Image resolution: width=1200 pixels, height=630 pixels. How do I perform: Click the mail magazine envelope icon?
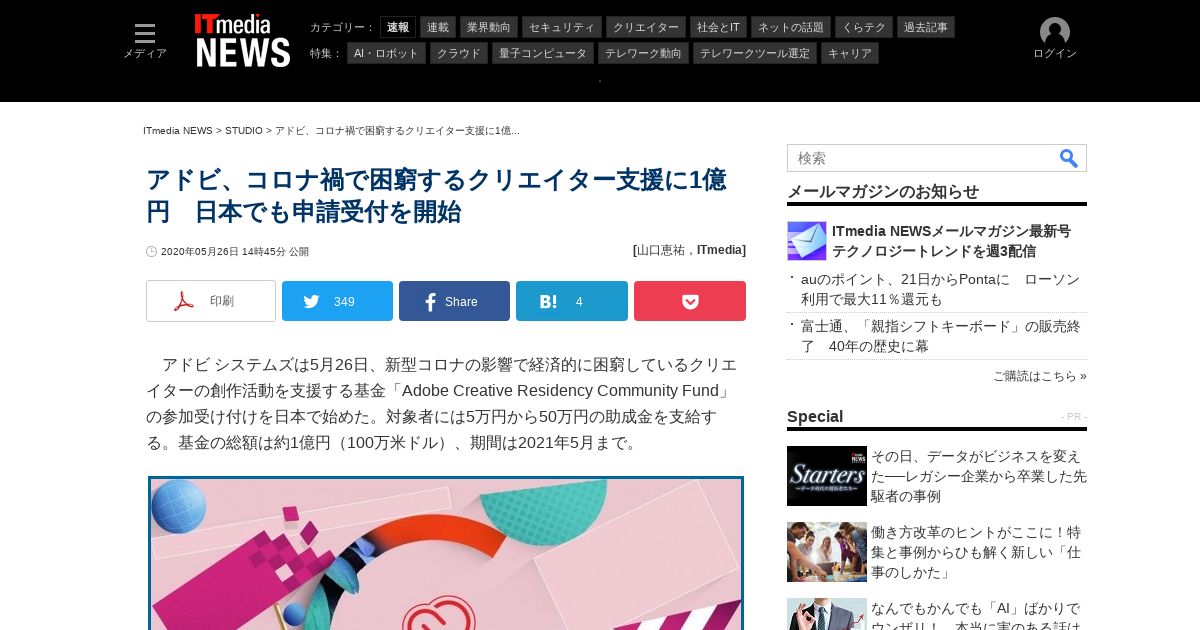pos(807,241)
